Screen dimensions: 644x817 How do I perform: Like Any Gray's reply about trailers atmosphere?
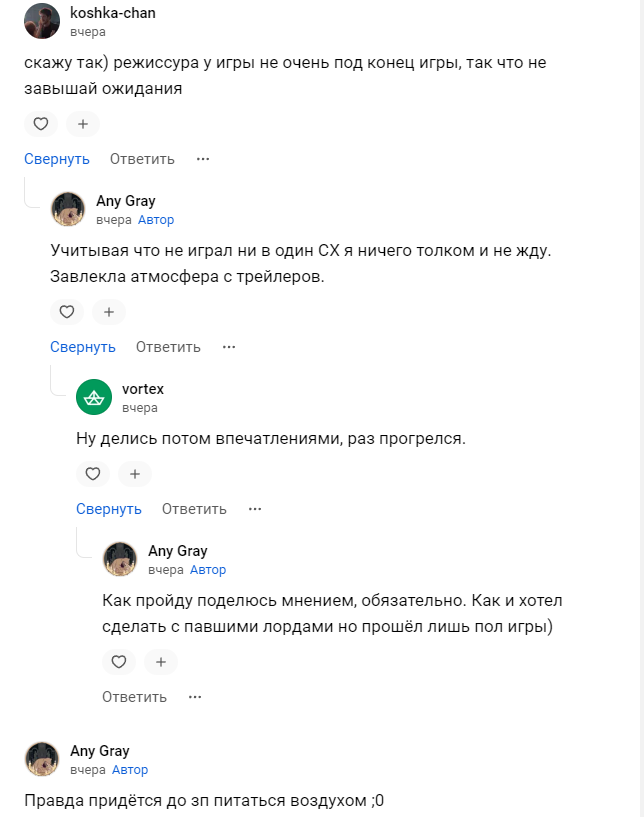(67, 312)
